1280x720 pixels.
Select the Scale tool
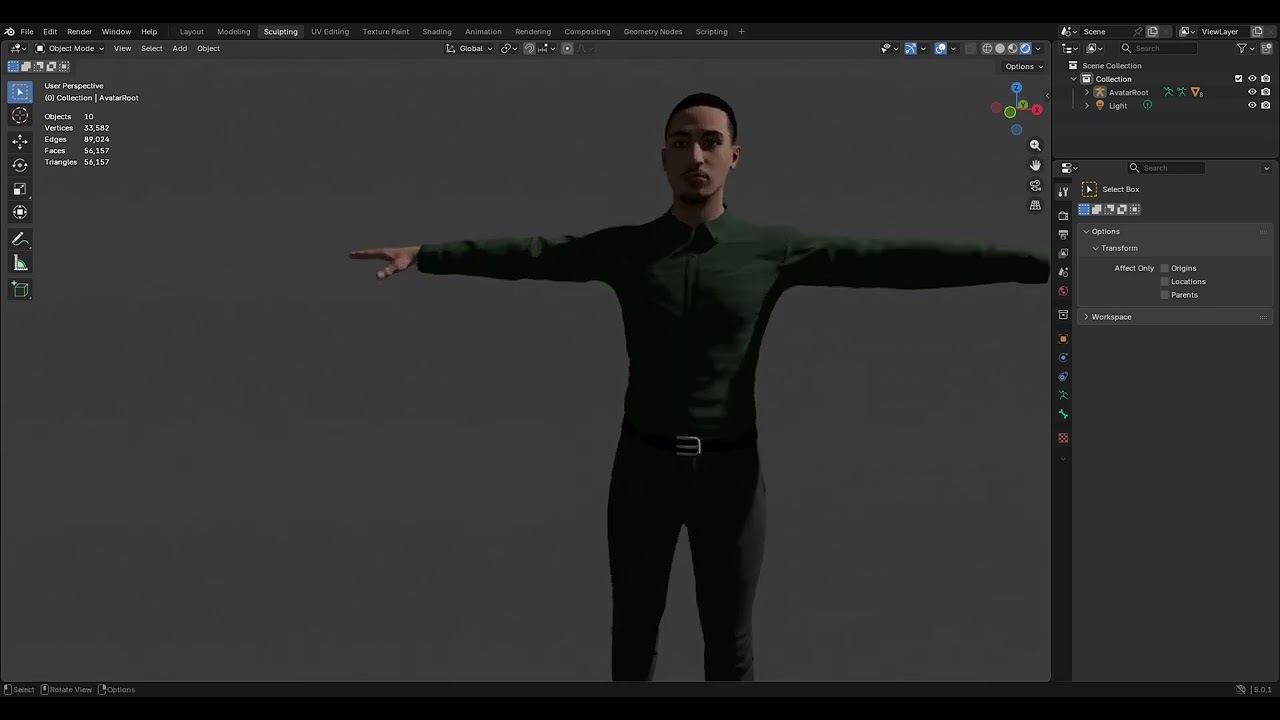click(x=20, y=188)
